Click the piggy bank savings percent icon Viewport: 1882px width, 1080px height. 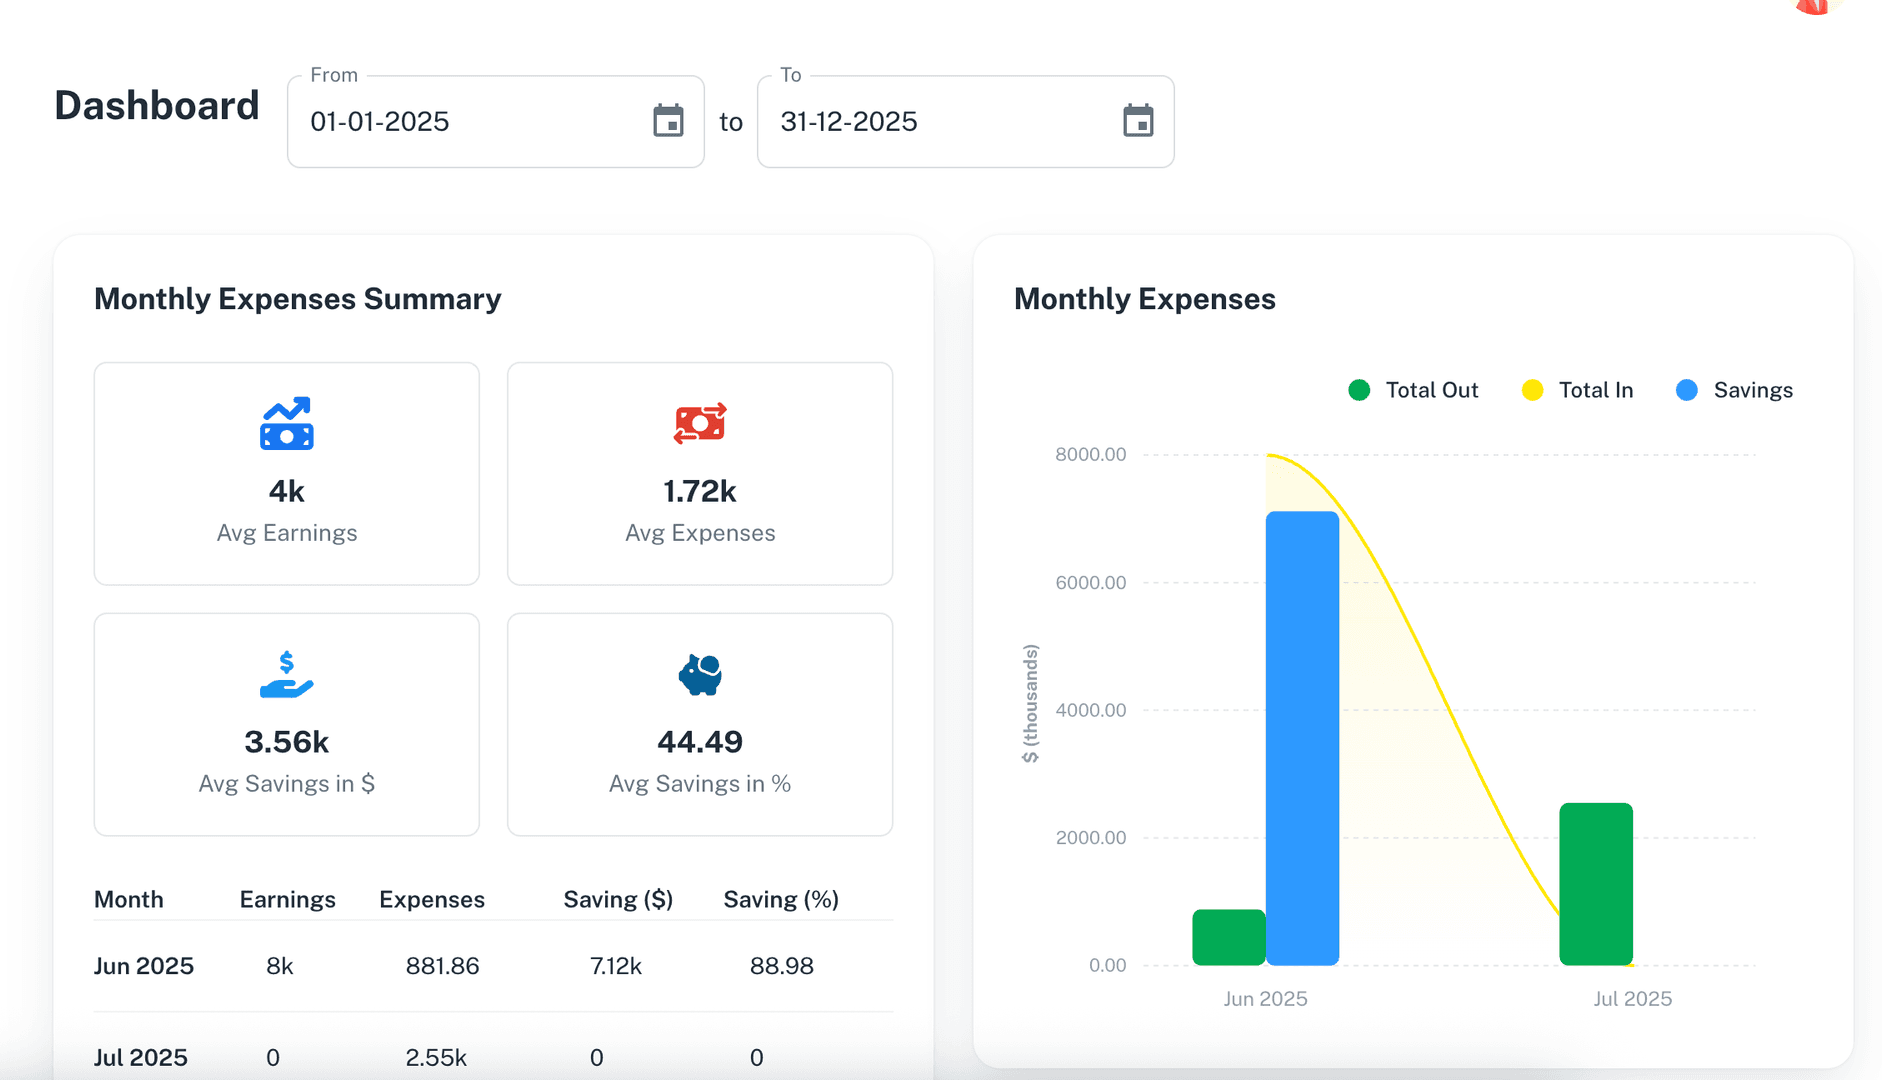point(700,675)
